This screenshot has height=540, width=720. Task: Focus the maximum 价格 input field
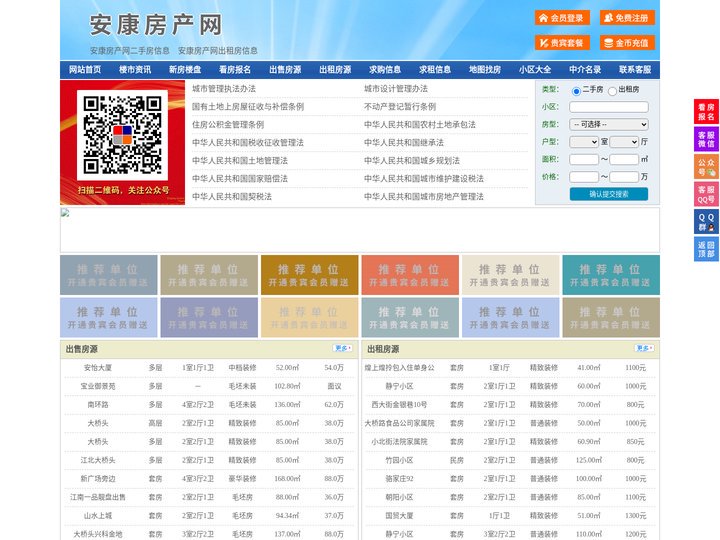(x=624, y=177)
